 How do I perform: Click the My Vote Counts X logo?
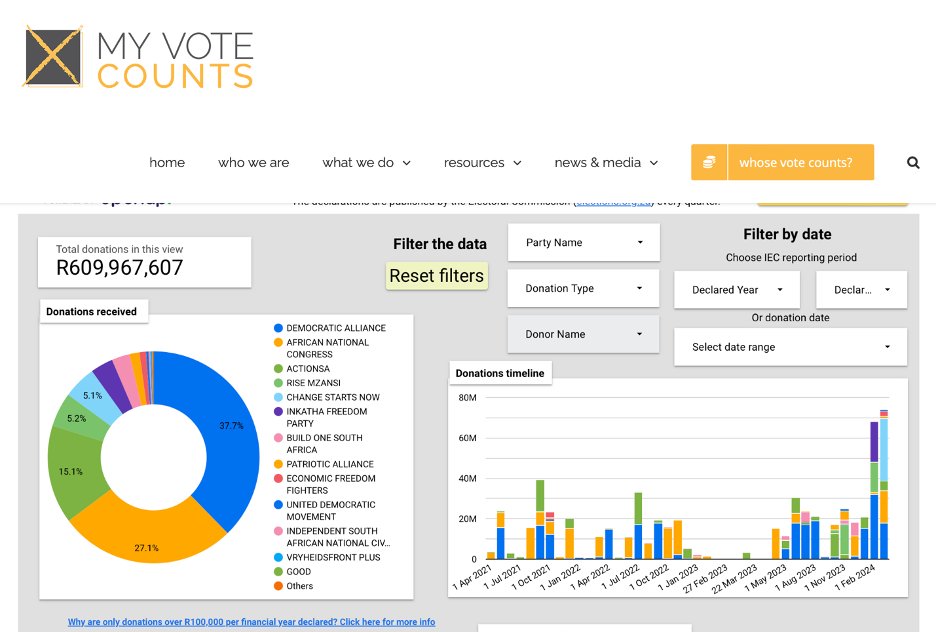(53, 57)
